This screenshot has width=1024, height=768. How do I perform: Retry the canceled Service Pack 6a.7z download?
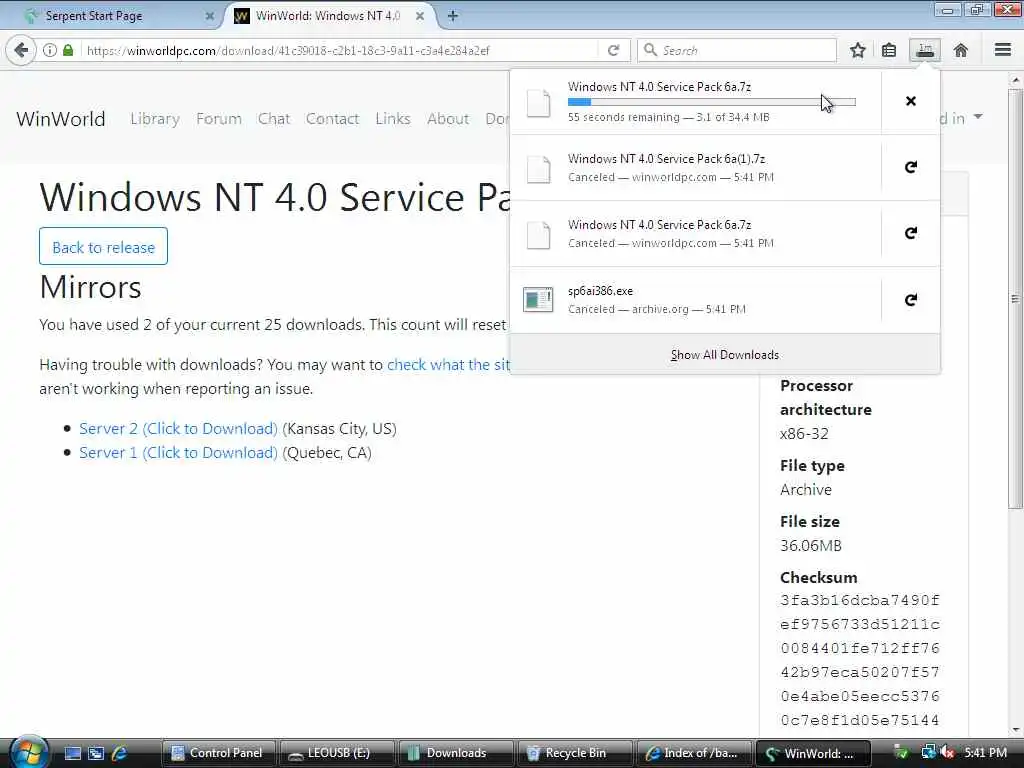(911, 233)
